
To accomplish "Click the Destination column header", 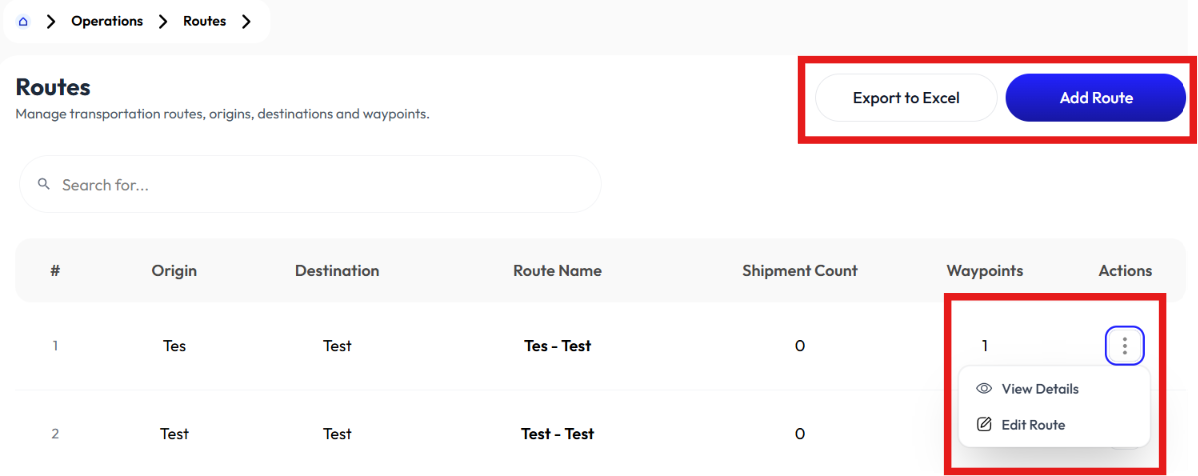I will 337,270.
